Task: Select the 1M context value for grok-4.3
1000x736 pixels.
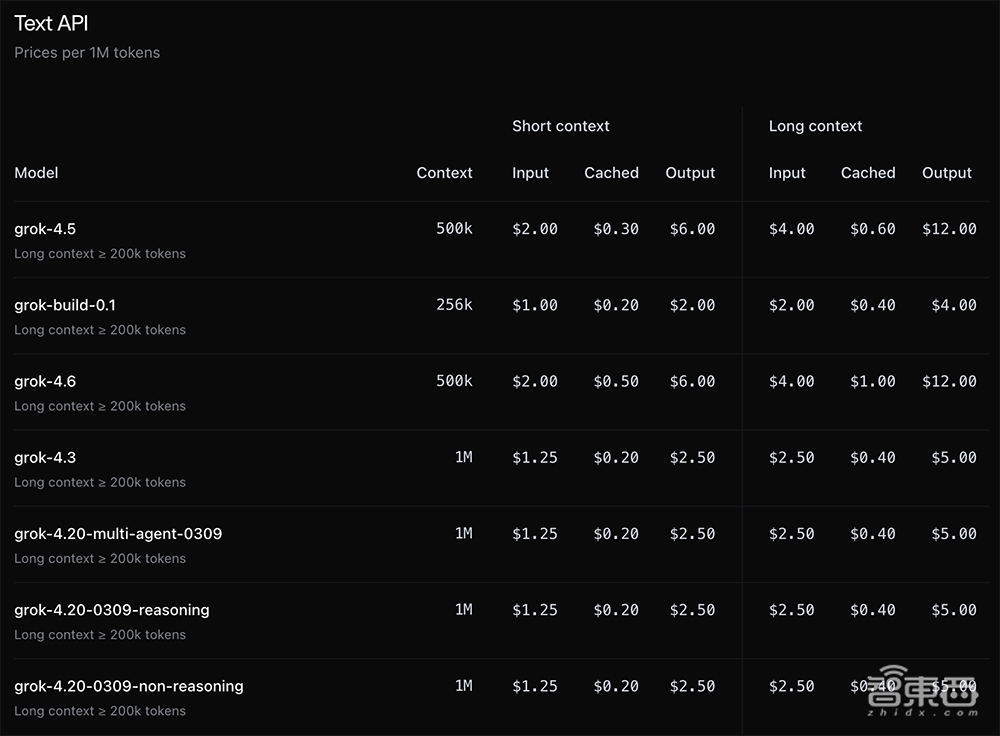Action: click(x=464, y=457)
